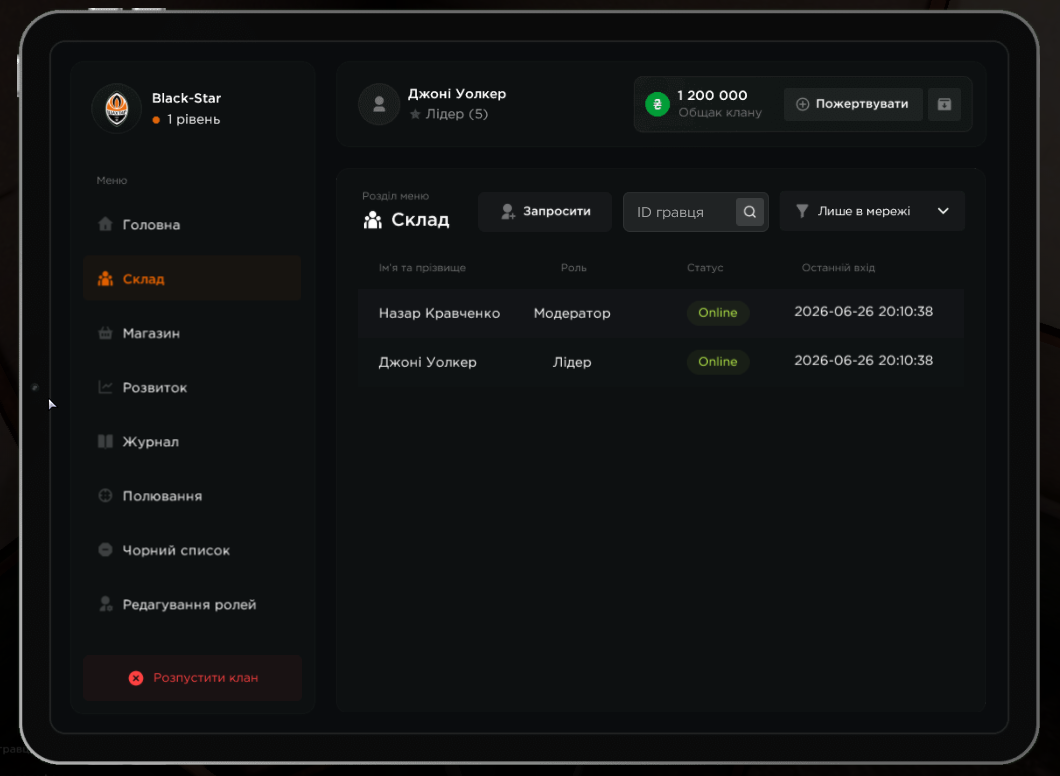The height and width of the screenshot is (776, 1060).
Task: Click the search magnifier icon
Action: (x=750, y=212)
